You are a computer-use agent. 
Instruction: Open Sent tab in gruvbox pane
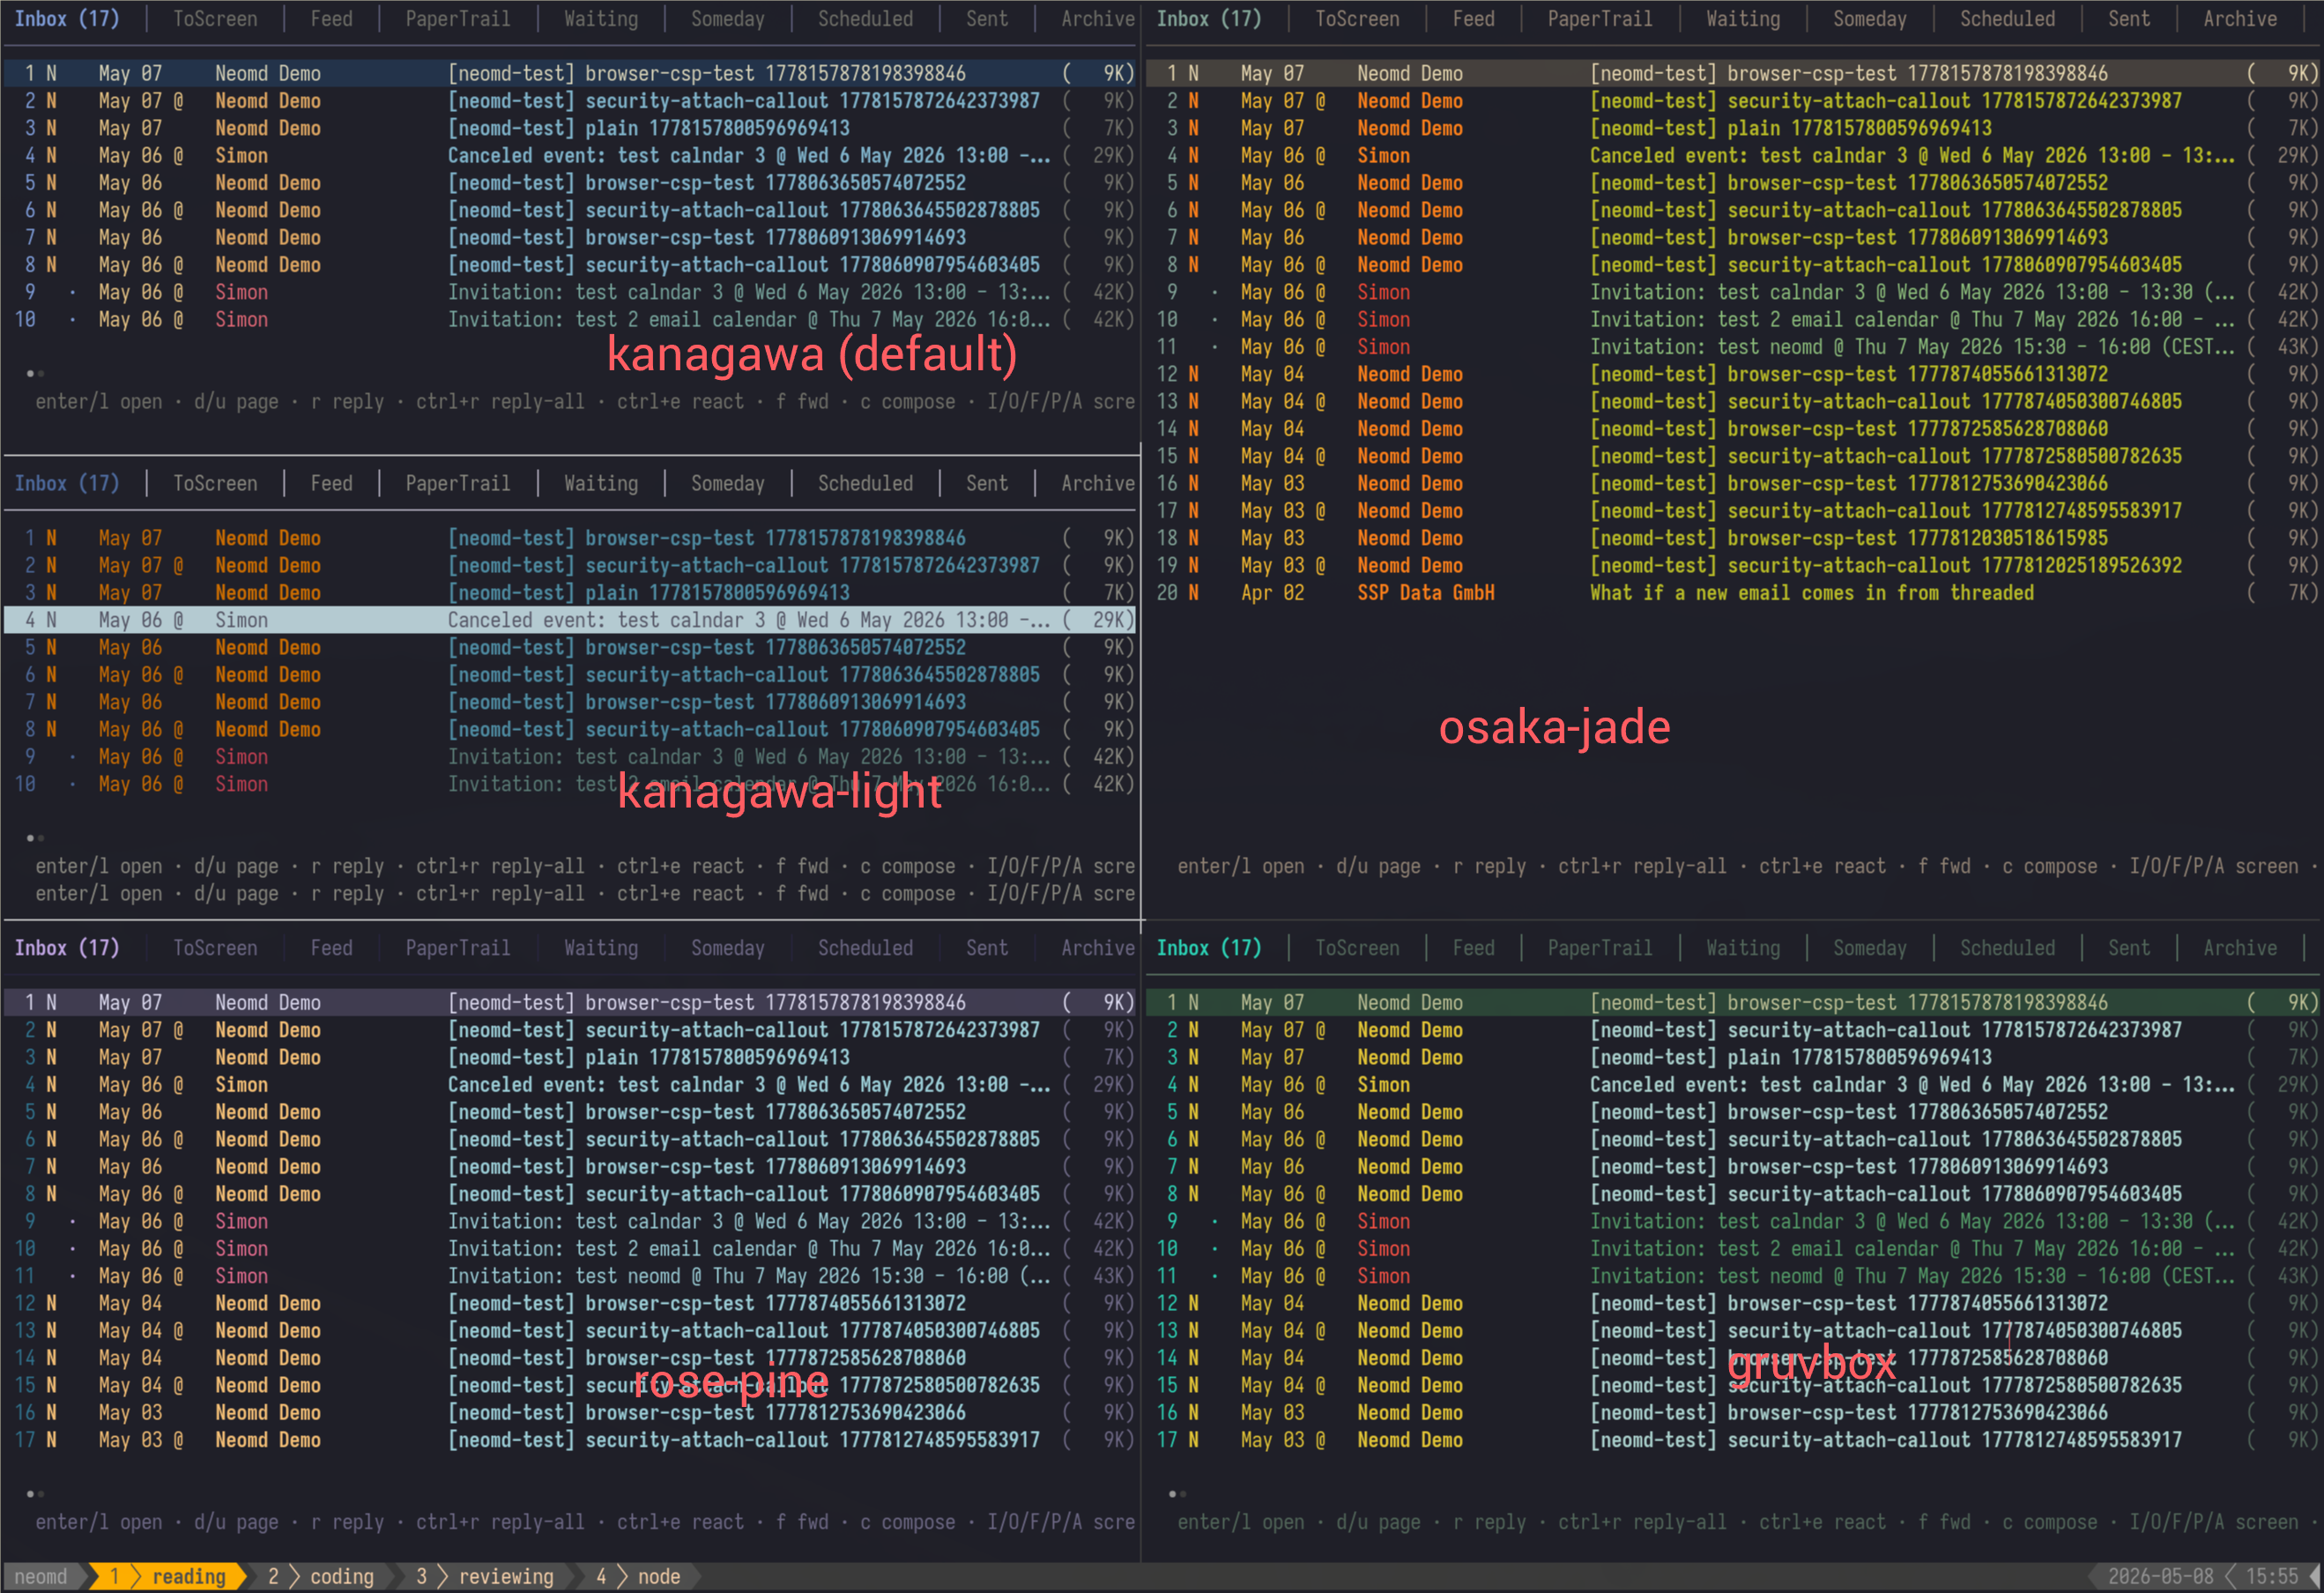tap(2128, 948)
